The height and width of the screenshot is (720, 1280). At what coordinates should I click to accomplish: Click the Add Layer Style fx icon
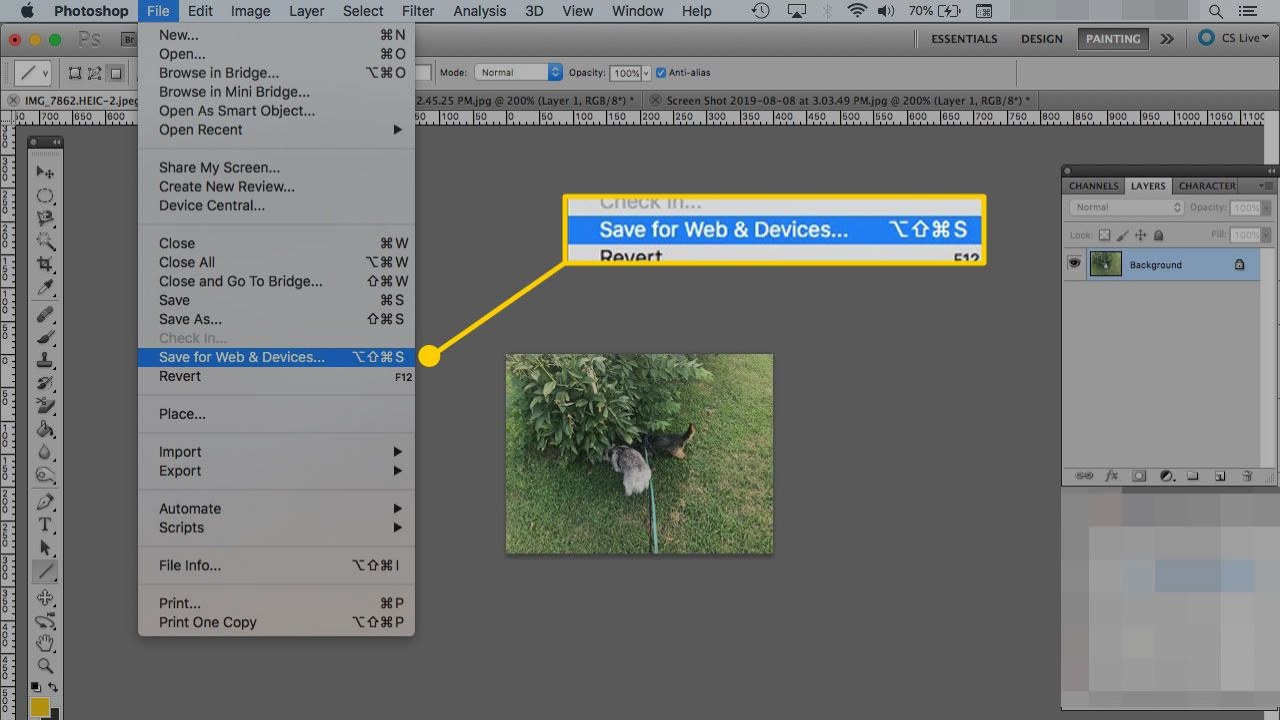pos(1111,476)
